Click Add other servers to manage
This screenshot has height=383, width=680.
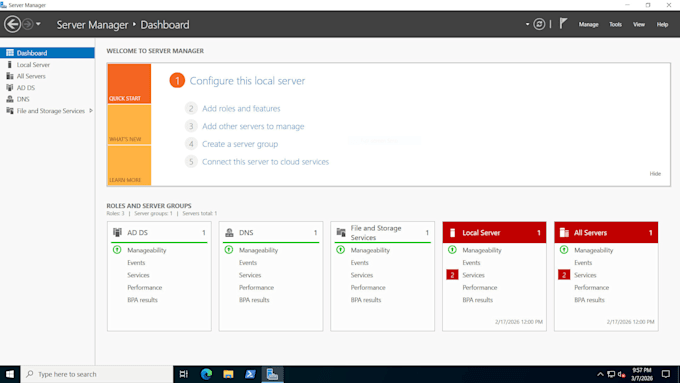253,126
